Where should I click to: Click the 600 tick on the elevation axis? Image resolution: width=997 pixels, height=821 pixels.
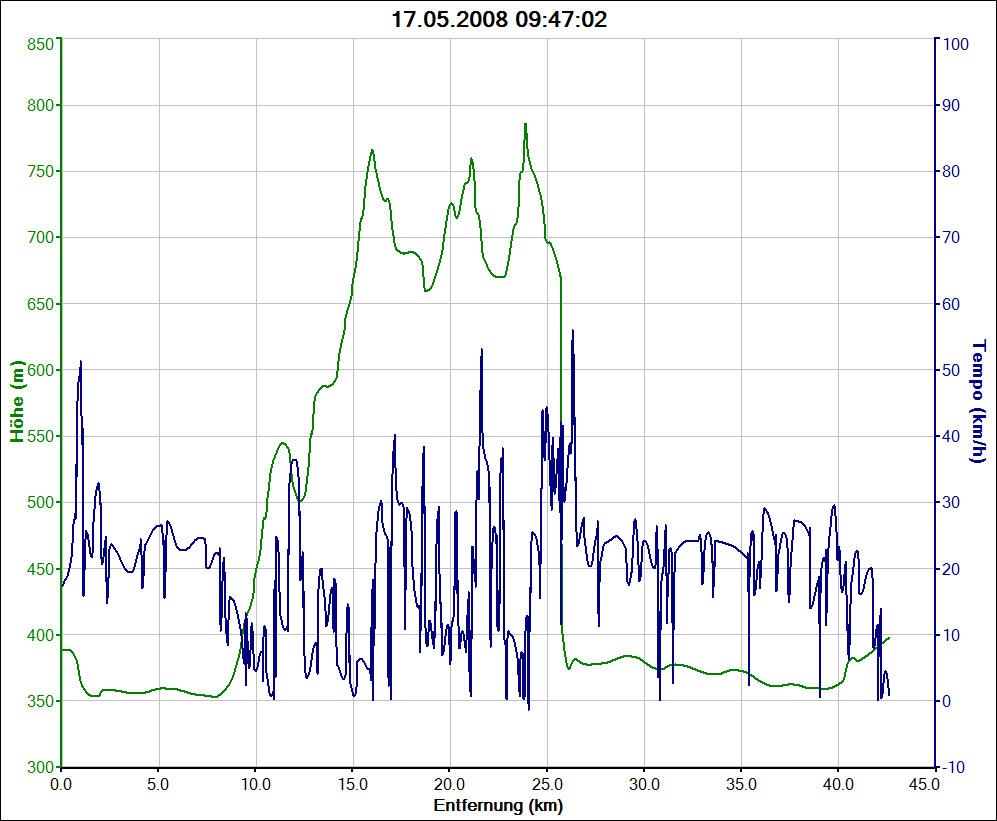[38, 370]
